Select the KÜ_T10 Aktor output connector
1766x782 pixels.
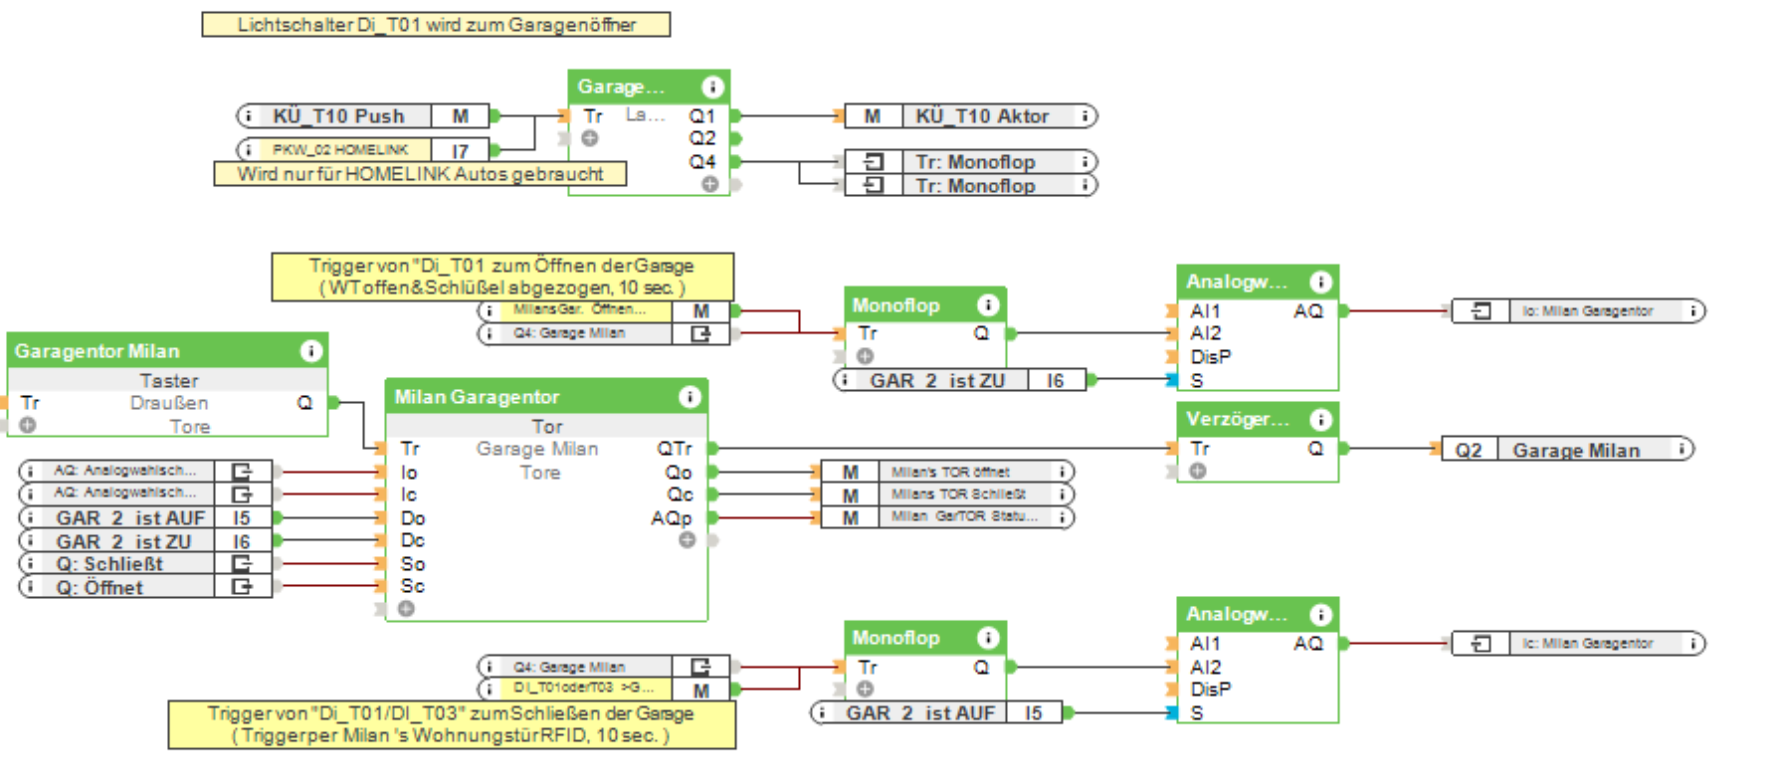[970, 116]
